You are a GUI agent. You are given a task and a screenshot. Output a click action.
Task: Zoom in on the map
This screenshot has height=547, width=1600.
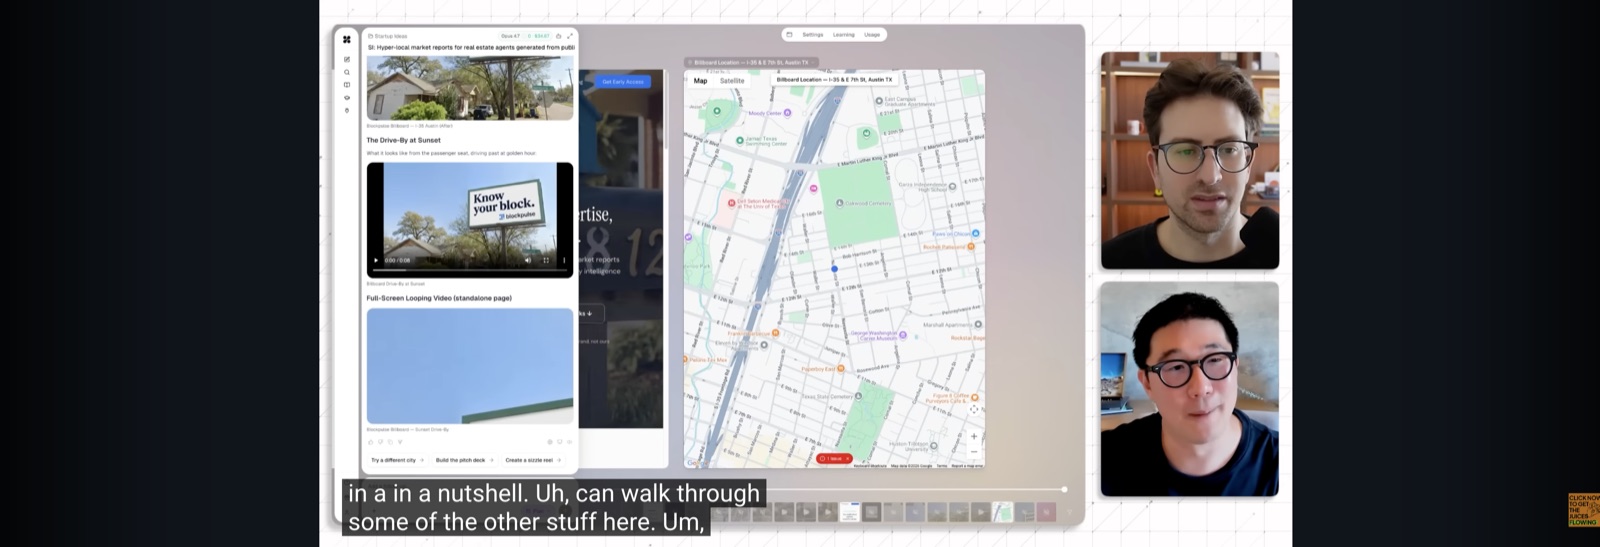pyautogui.click(x=974, y=436)
